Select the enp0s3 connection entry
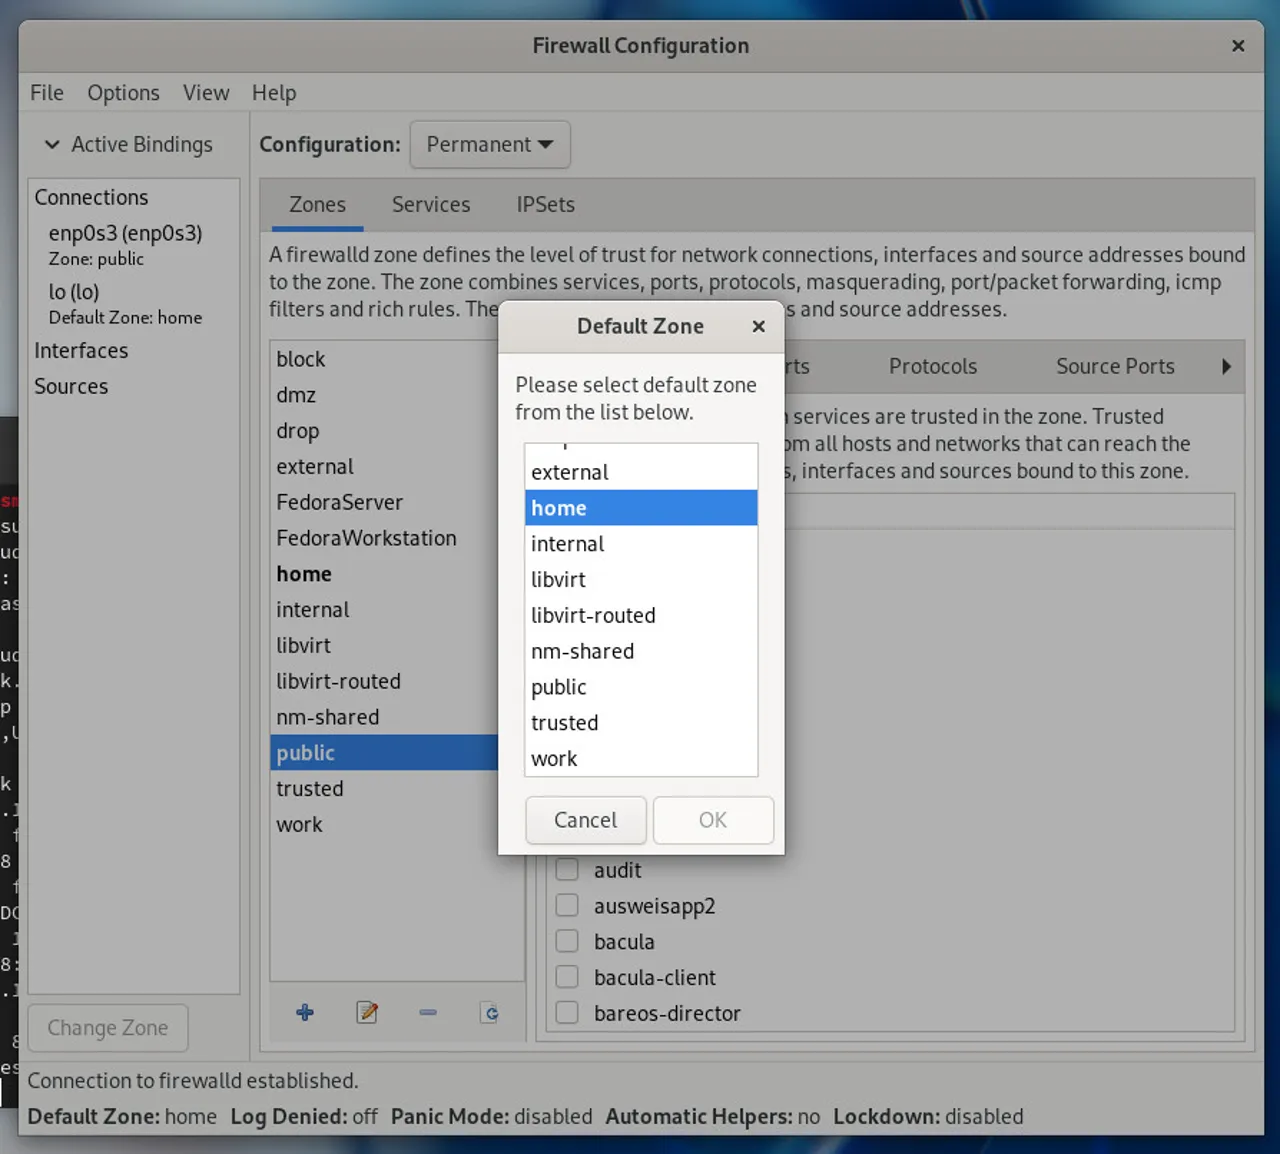 coord(134,245)
